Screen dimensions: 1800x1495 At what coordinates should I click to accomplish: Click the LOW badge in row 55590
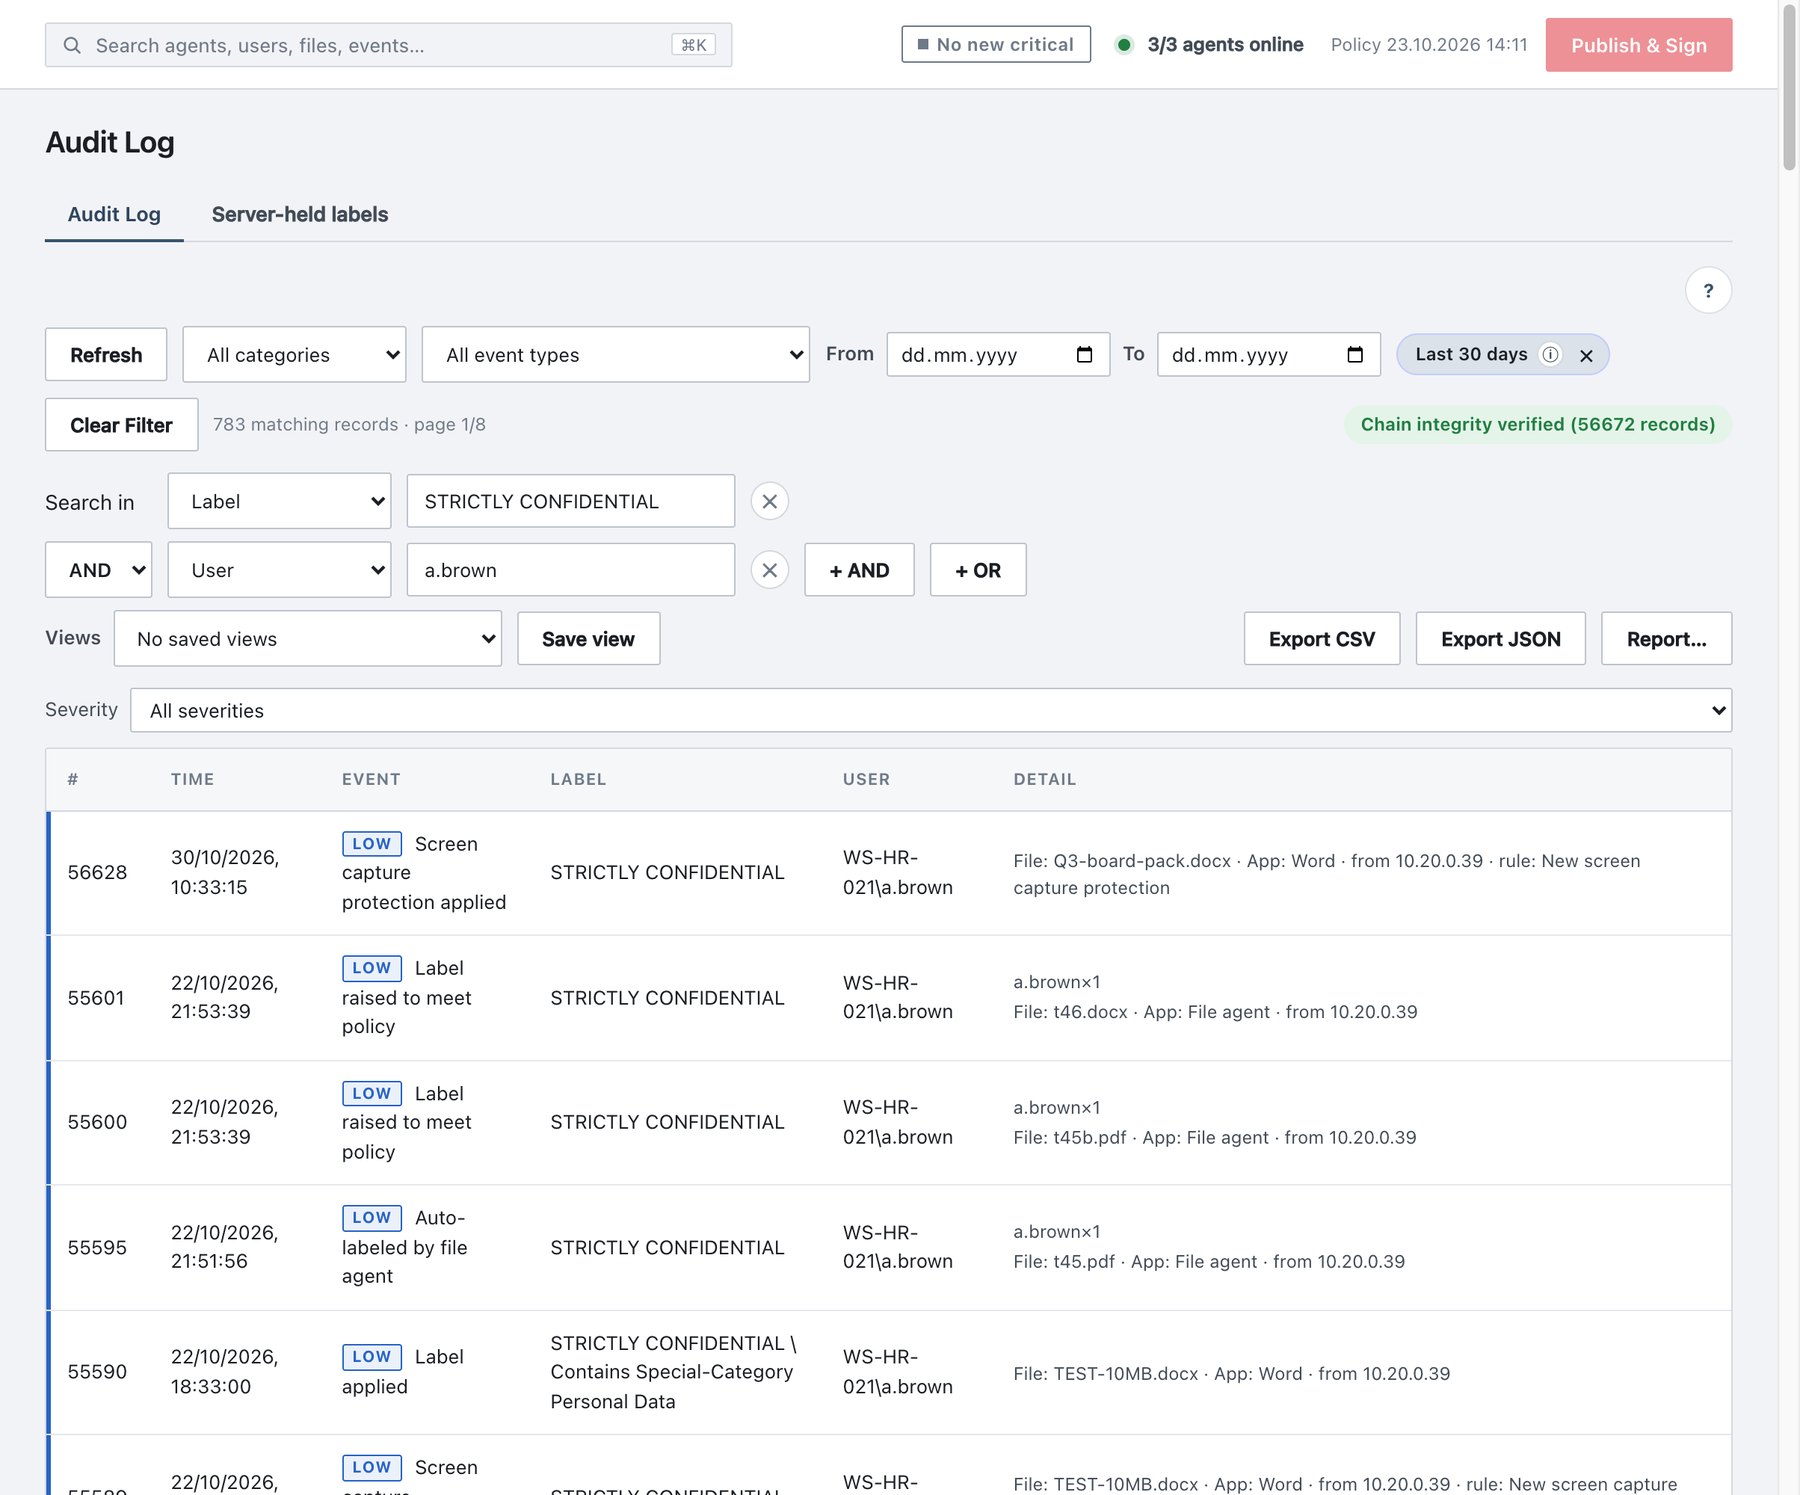pos(372,1356)
